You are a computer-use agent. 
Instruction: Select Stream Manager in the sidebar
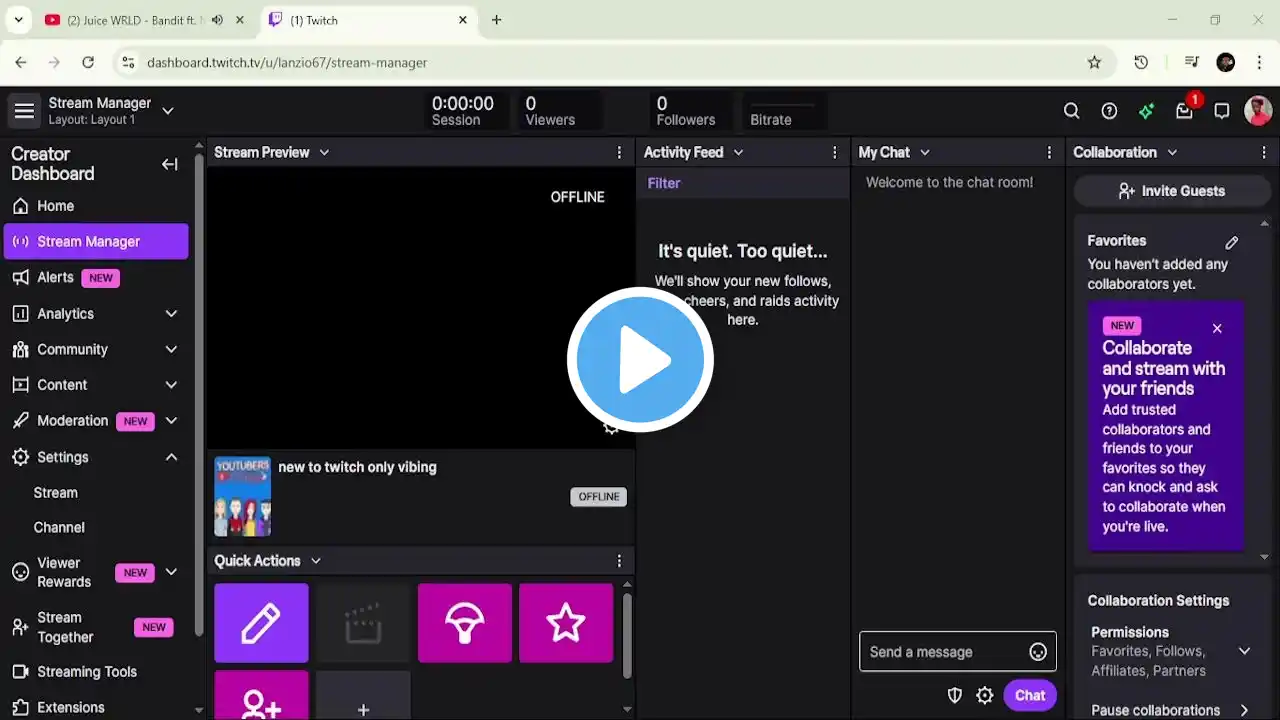[x=96, y=242]
